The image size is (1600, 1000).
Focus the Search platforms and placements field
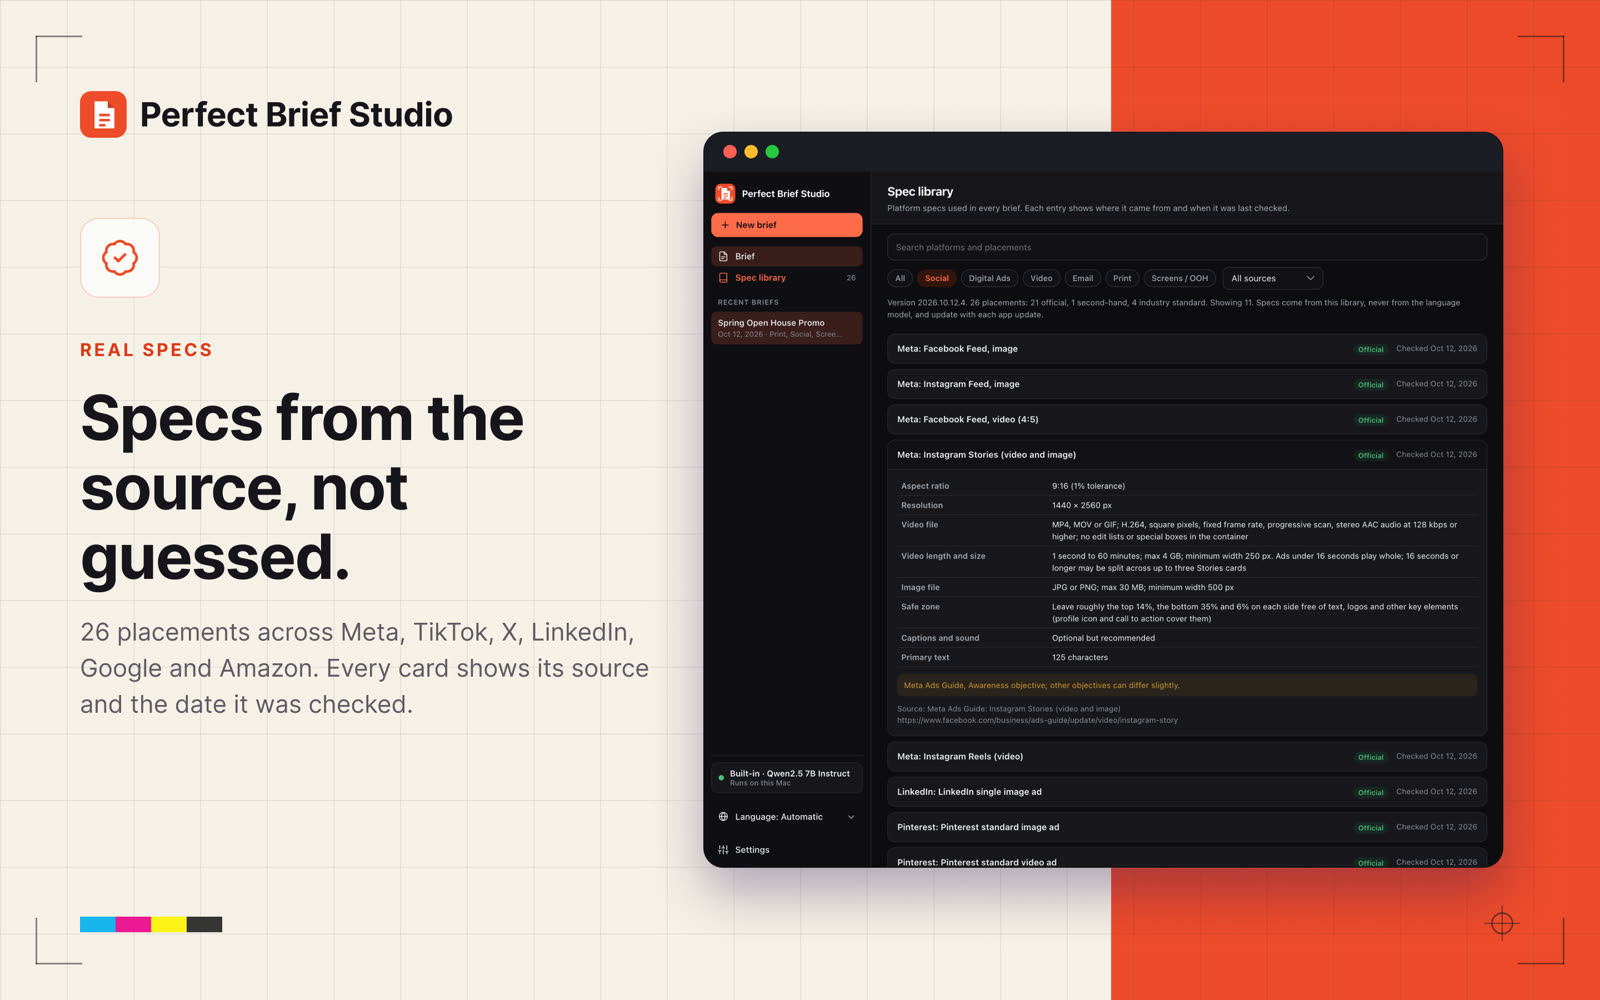click(x=1186, y=247)
